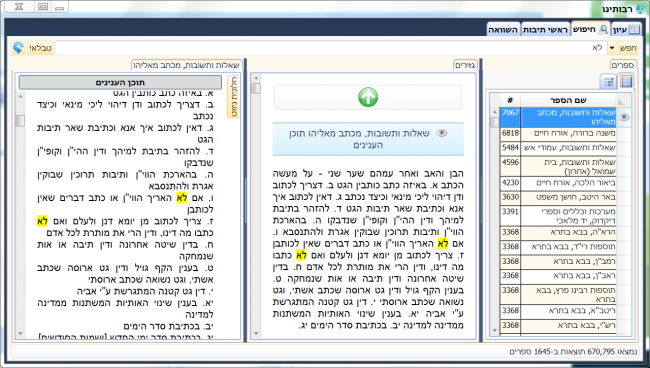Screen dimensions: 650x368
Task: Switch books panel to grouped sort view icon
Action: click(608, 81)
